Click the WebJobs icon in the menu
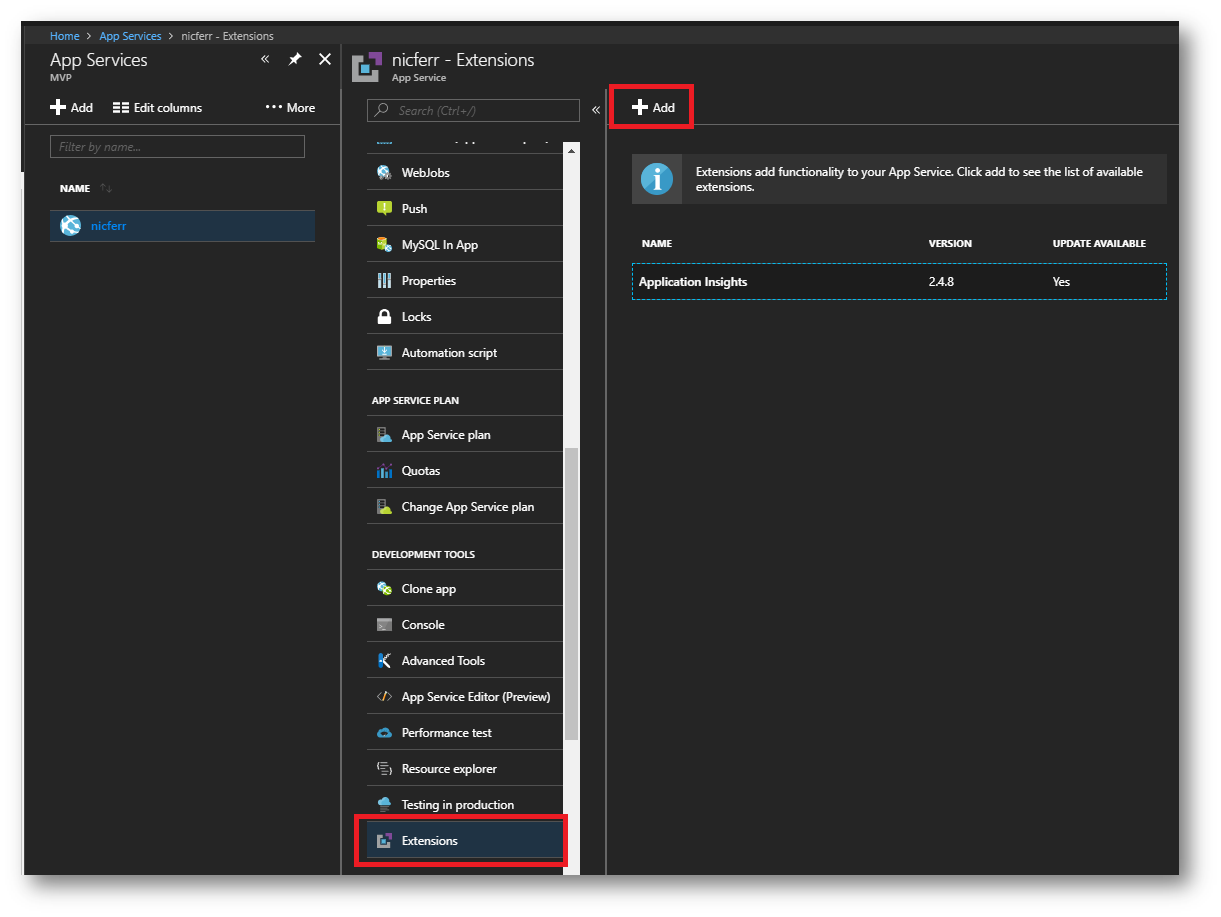Viewport: 1221px width, 917px height. click(x=384, y=173)
